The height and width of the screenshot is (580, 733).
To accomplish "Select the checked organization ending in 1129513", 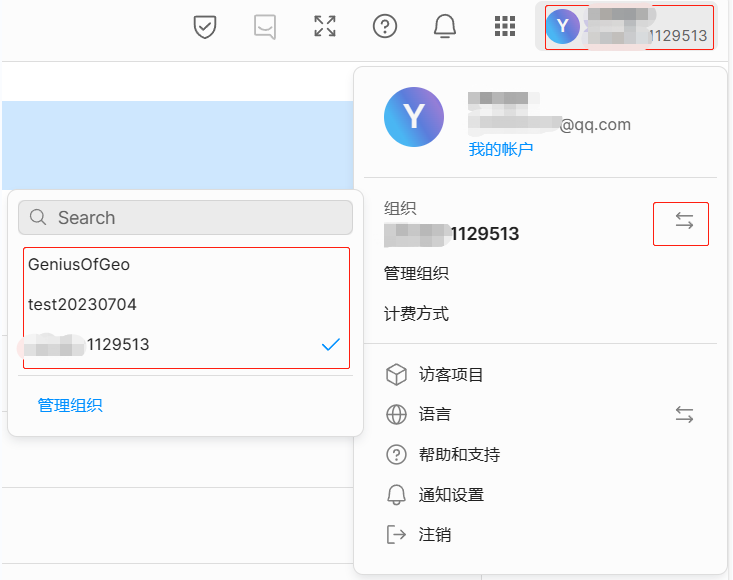I will 186,345.
